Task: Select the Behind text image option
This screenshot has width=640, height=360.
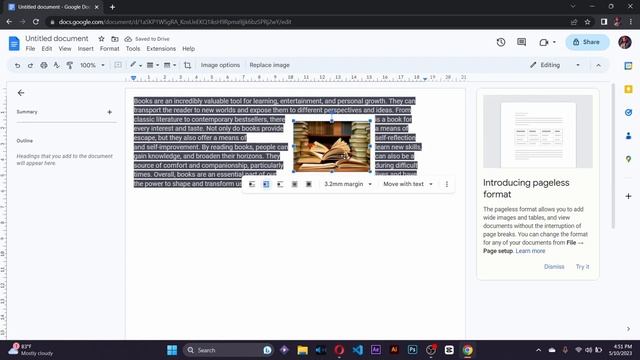Action: tap(294, 184)
